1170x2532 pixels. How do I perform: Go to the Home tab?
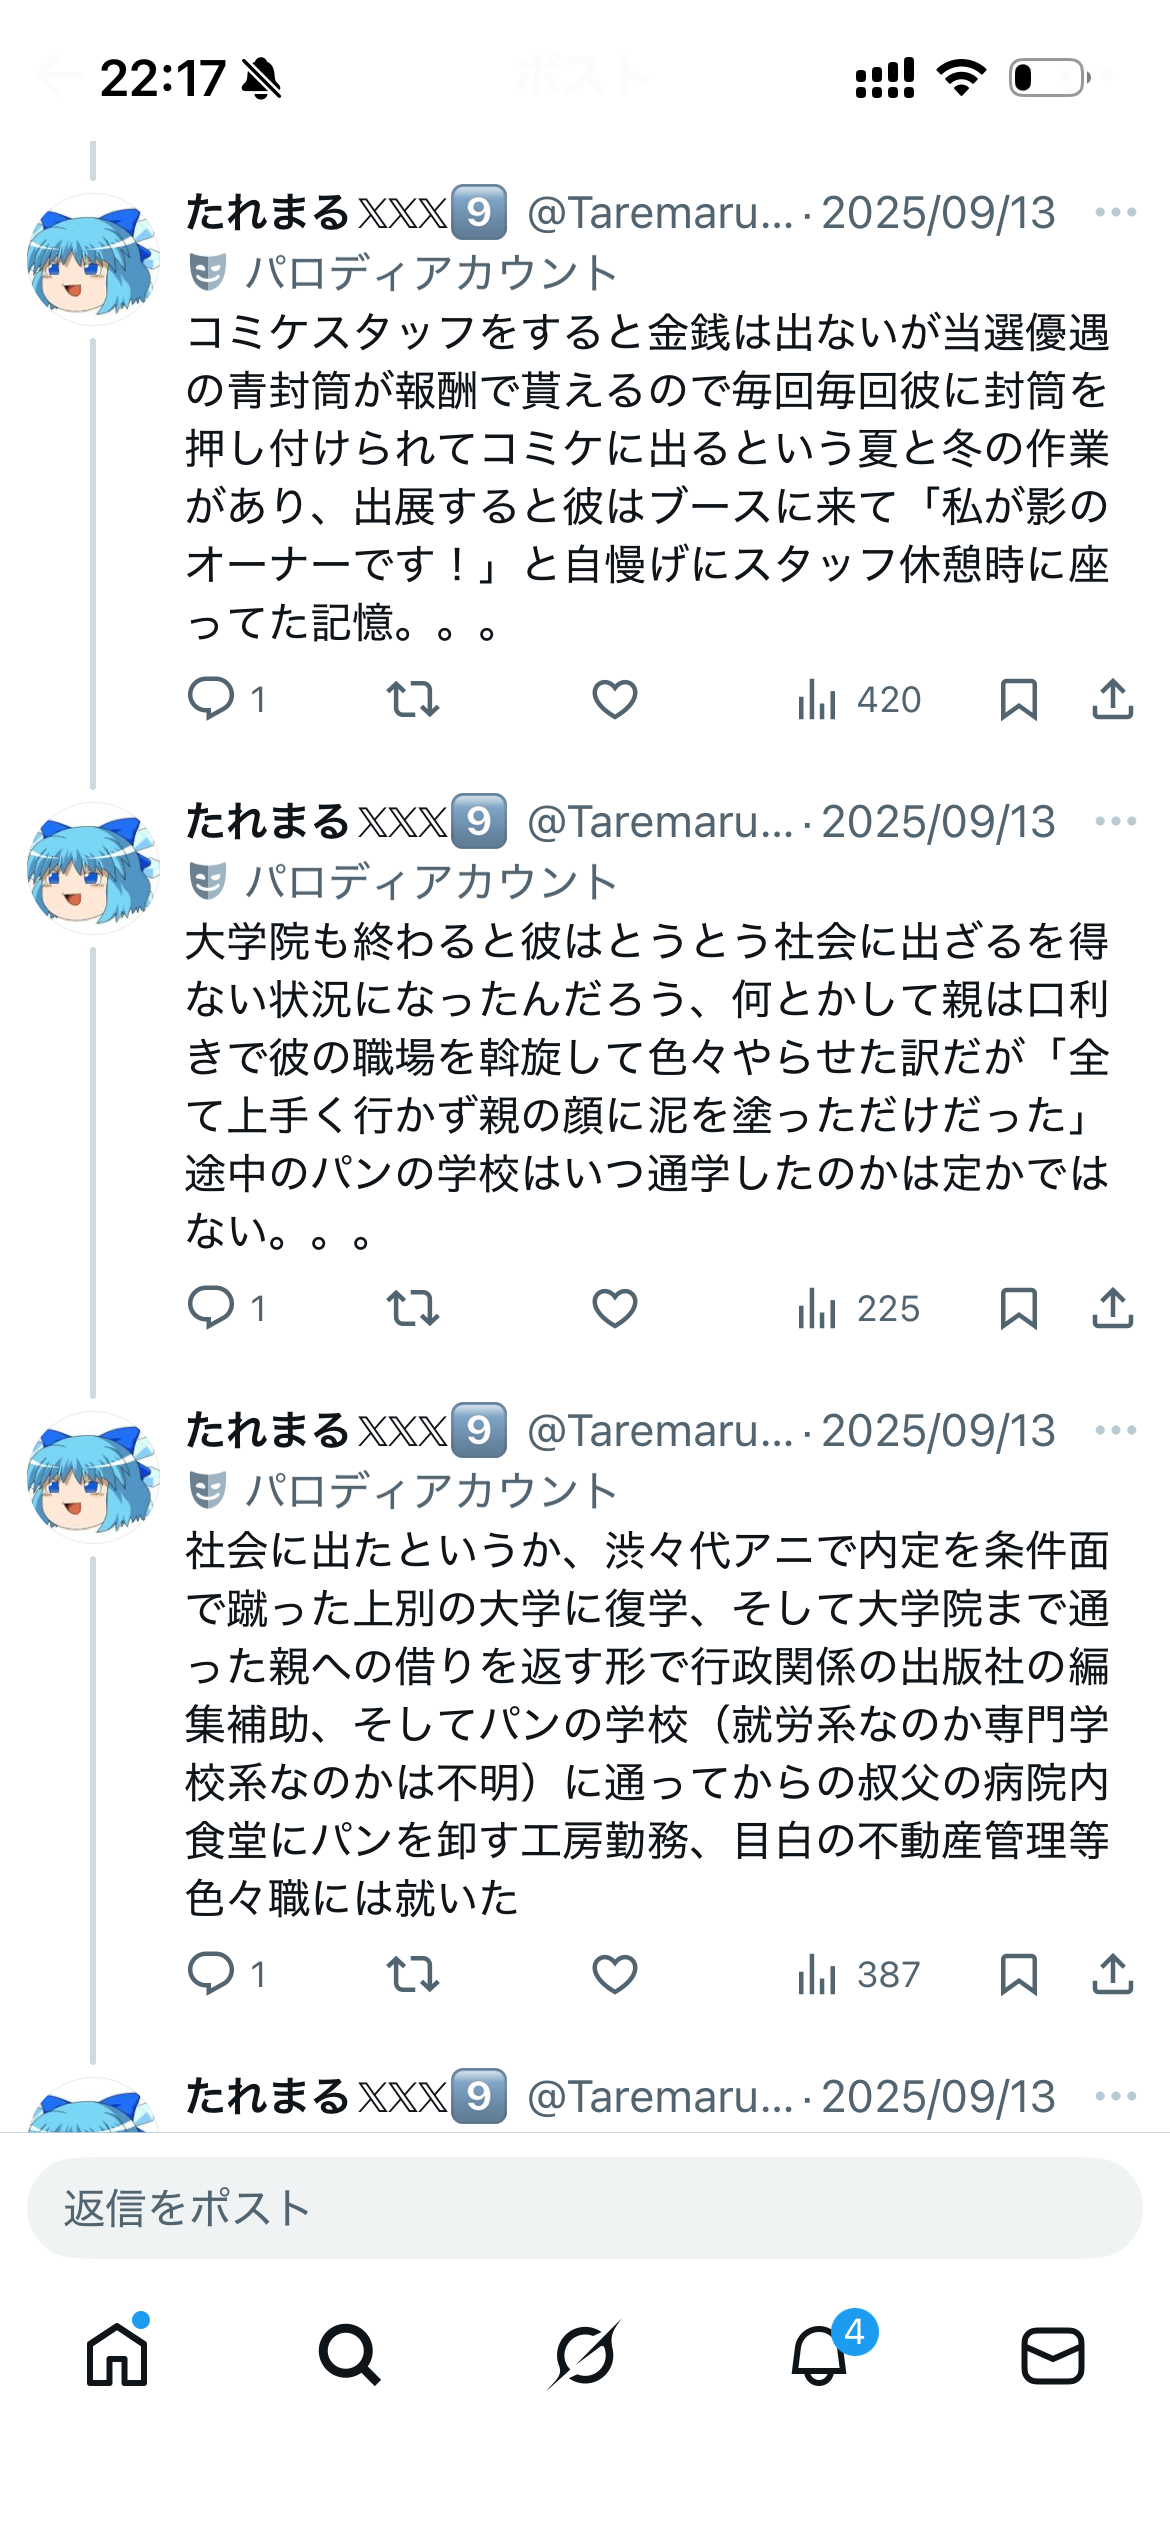[117, 2355]
